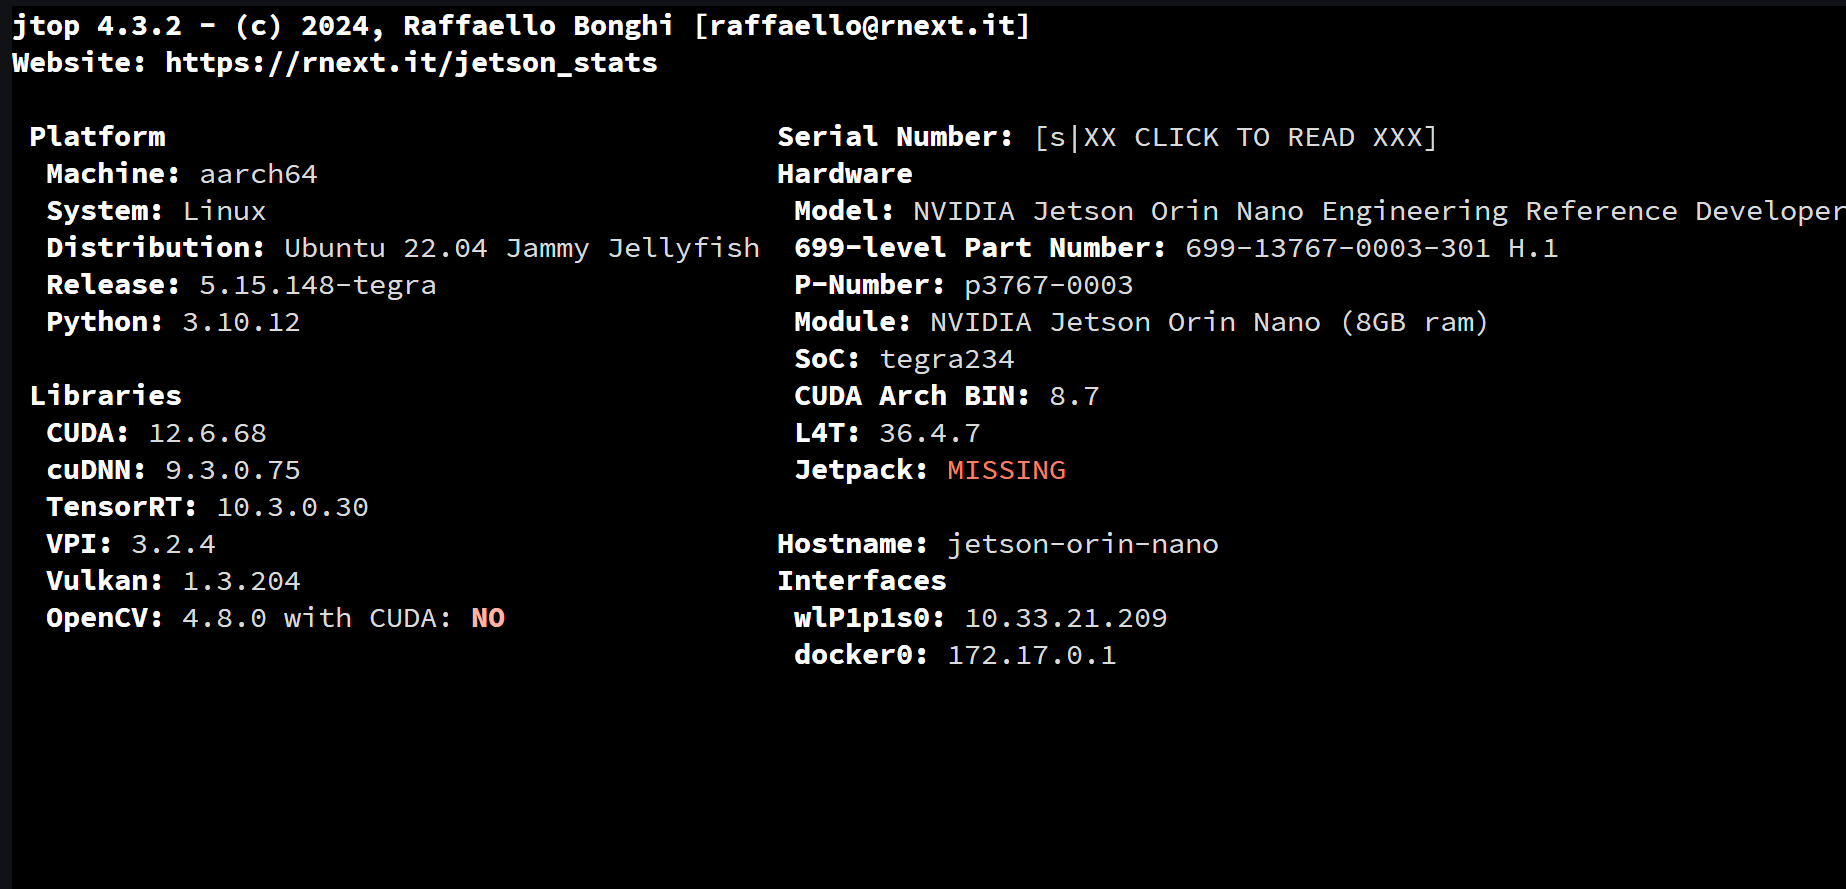Select Ubuntu 22.04 Jammy Jellyfish distribution text

pyautogui.click(x=522, y=248)
